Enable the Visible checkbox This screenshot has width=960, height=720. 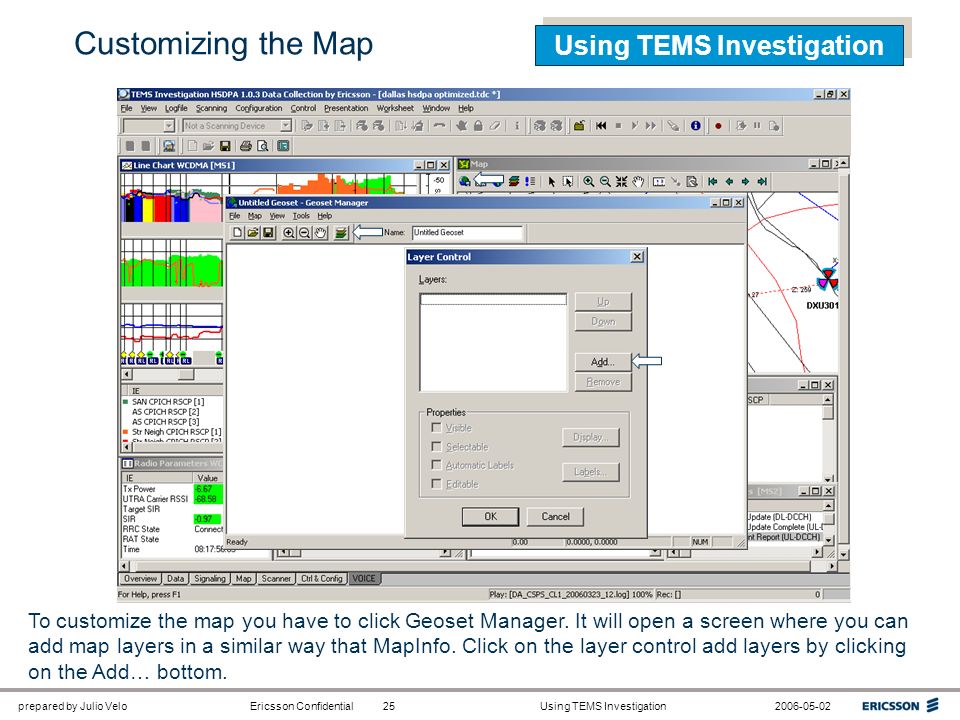pyautogui.click(x=436, y=427)
